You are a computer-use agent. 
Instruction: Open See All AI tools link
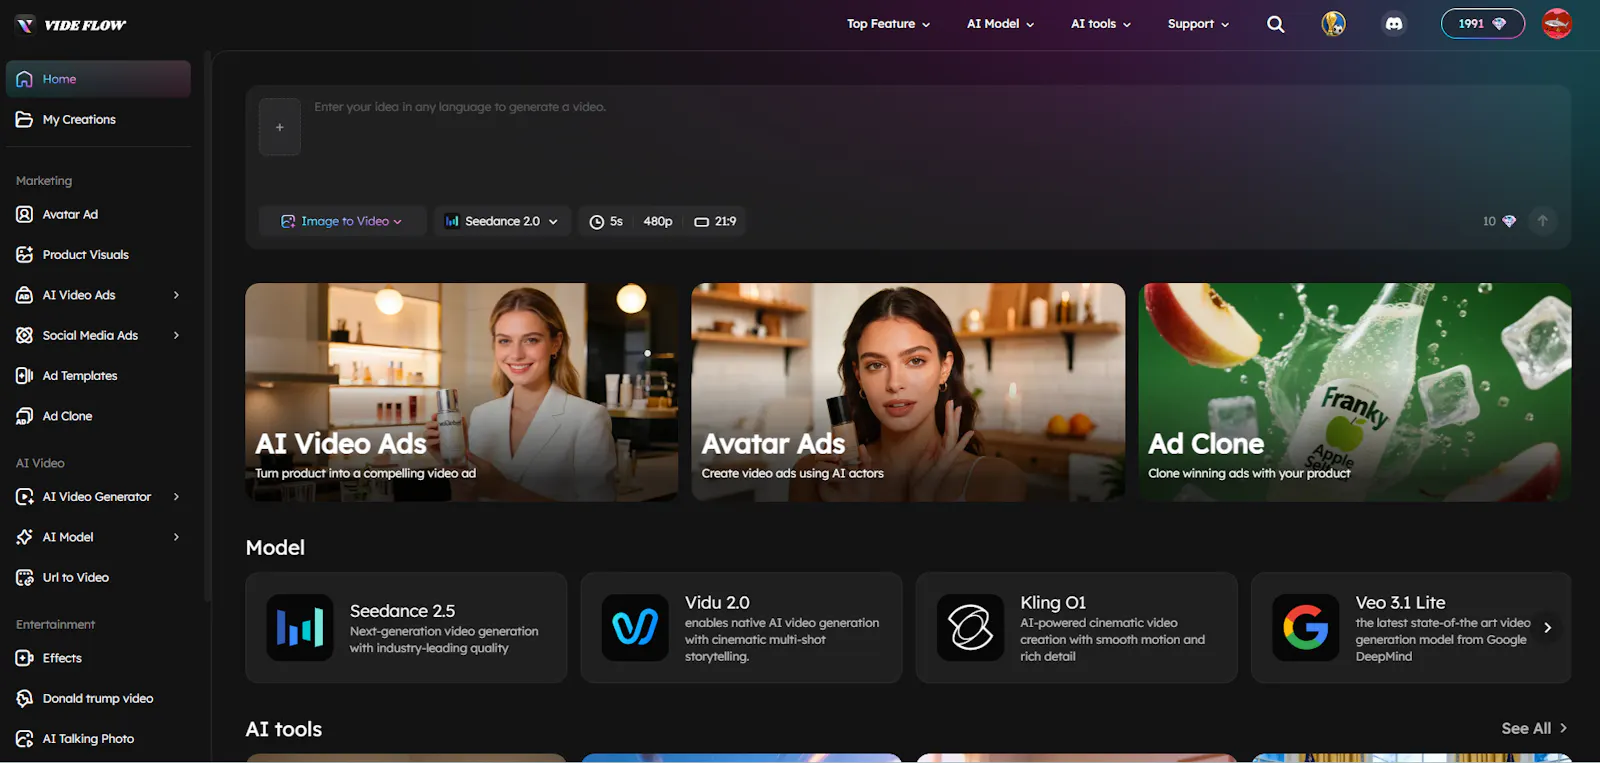[1534, 729]
